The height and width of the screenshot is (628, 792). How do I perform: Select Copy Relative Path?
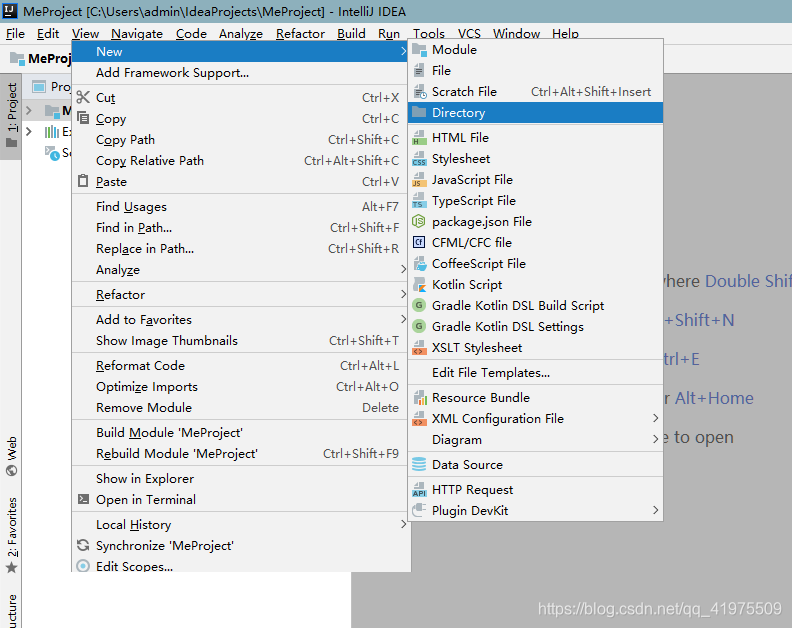tap(240, 161)
